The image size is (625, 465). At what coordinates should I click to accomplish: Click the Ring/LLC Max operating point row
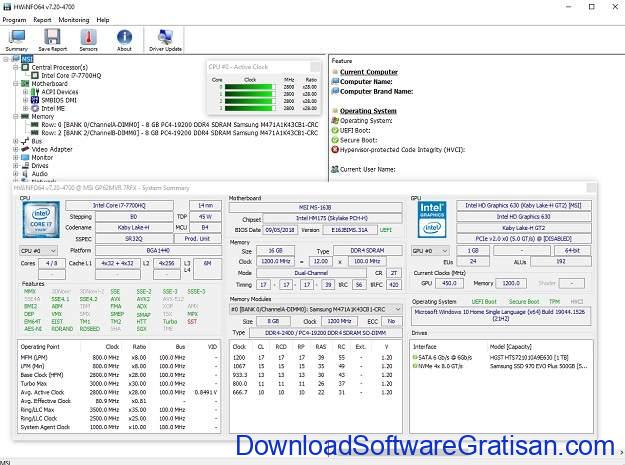coord(119,410)
